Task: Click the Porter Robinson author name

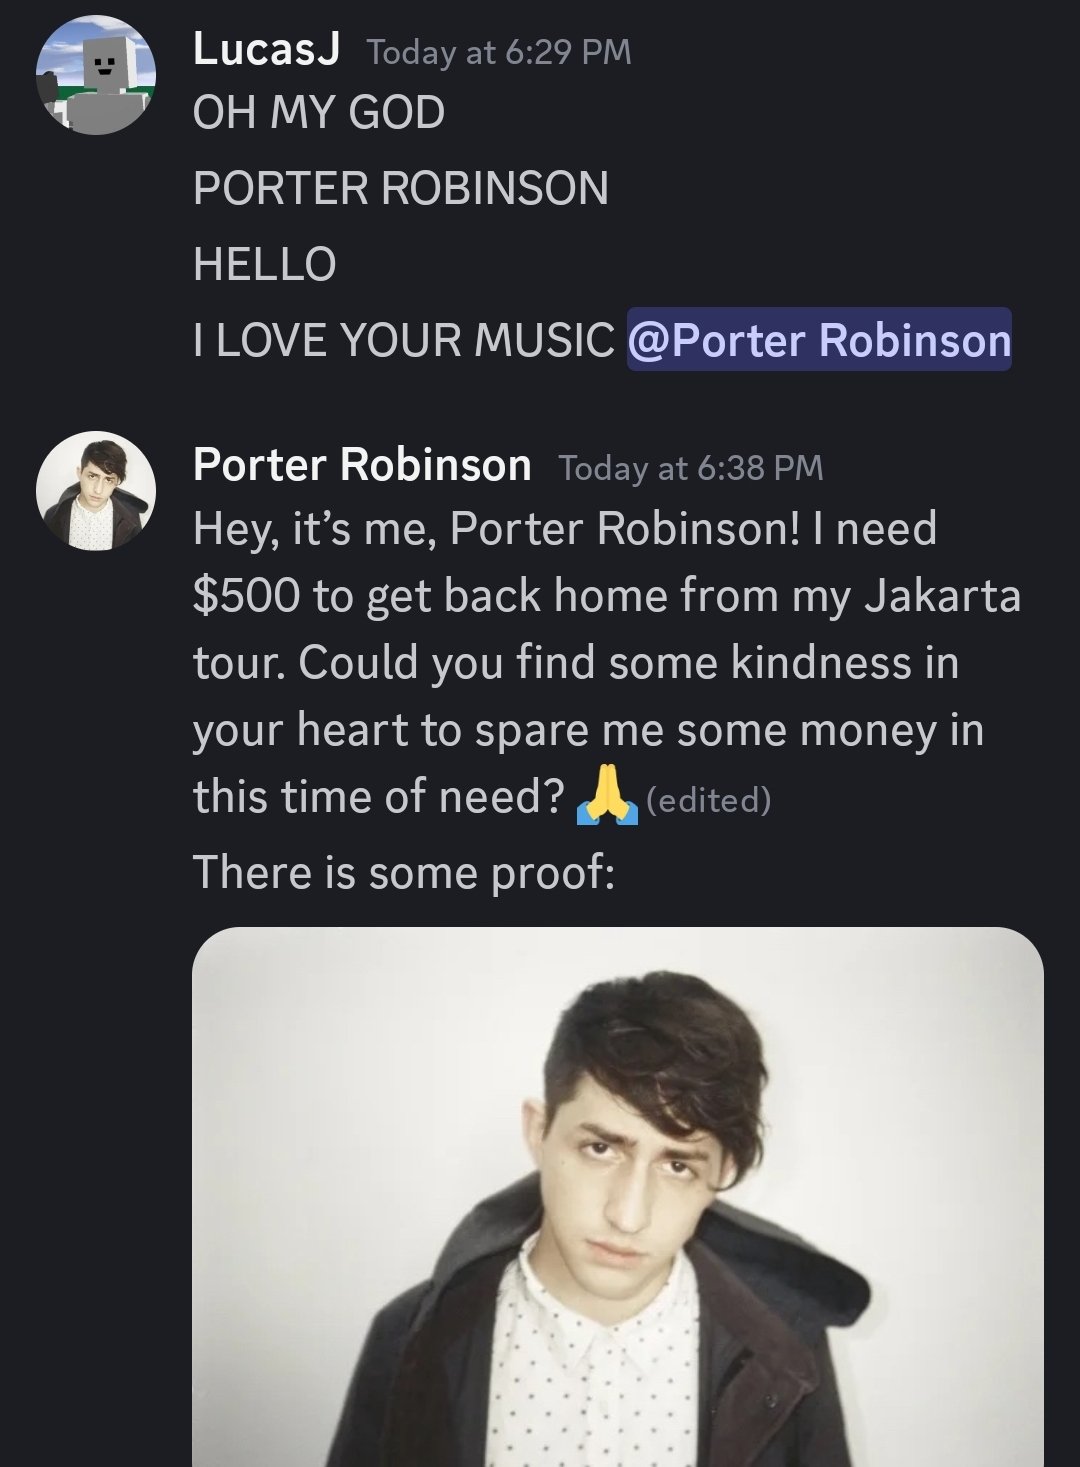Action: point(362,465)
